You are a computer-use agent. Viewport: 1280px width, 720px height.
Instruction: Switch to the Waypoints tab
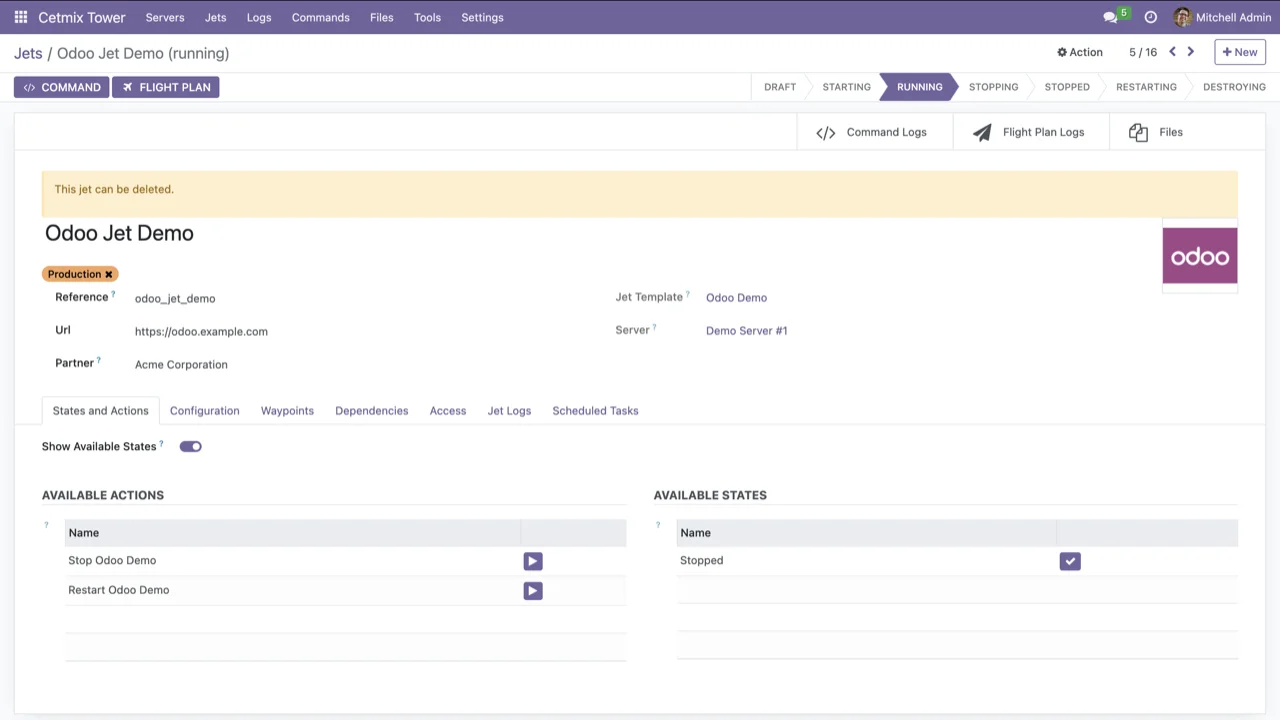tap(287, 411)
